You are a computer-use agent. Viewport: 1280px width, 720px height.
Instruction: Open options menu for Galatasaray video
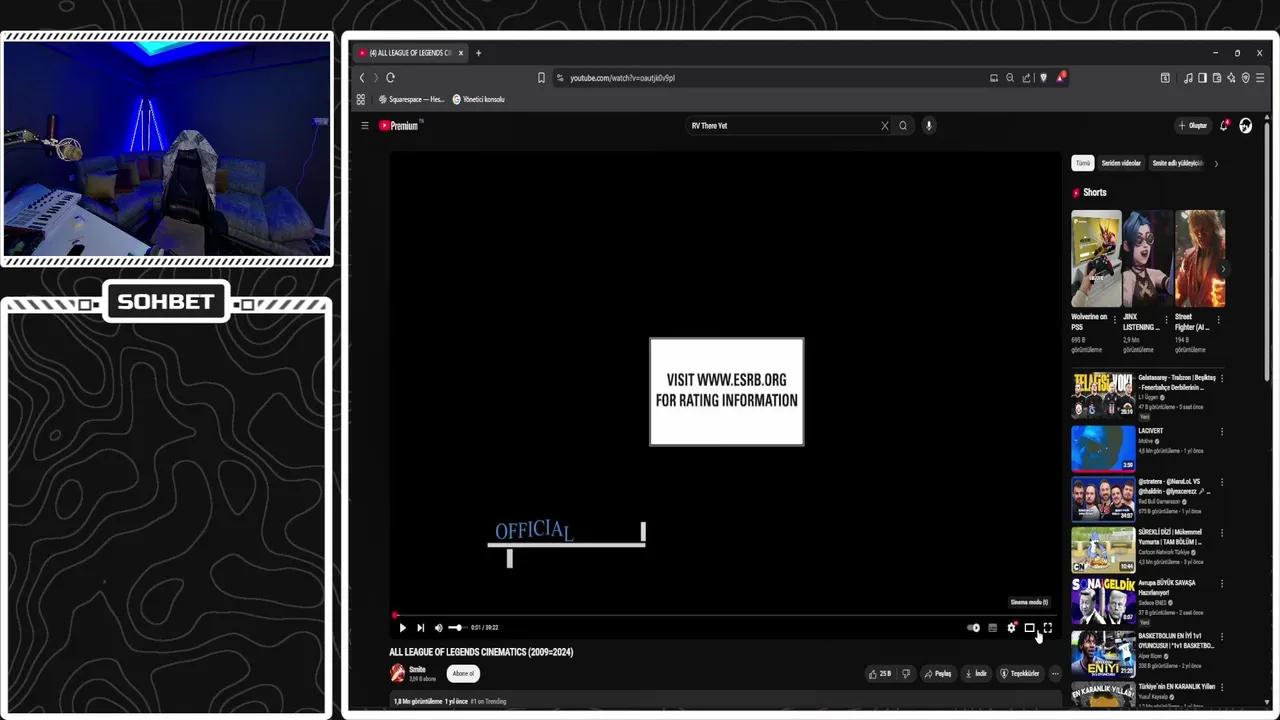coord(1222,378)
